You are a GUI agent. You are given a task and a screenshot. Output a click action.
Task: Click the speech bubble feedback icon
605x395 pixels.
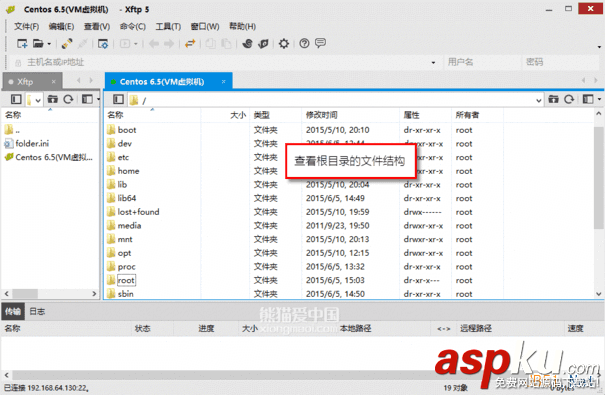(x=320, y=43)
